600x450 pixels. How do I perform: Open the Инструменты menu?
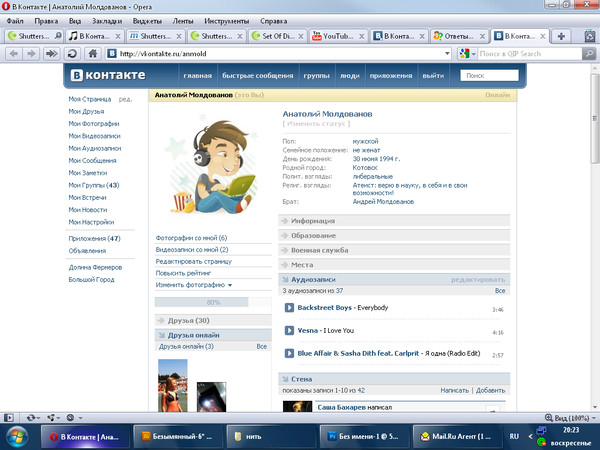coord(227,21)
